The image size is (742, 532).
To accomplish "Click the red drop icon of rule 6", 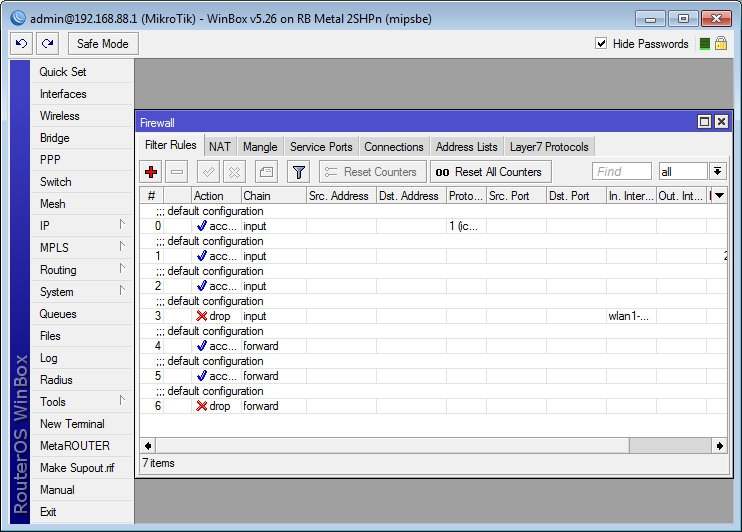I will coord(202,406).
